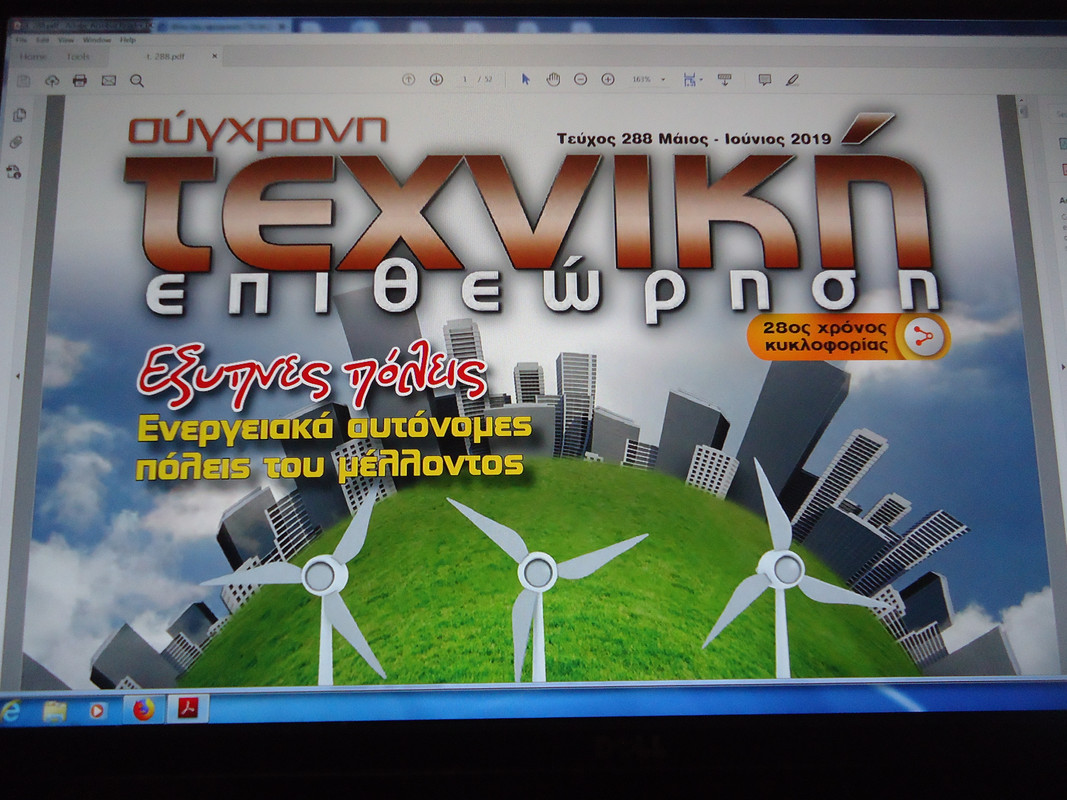Zoom in with the plus icon

pos(608,80)
